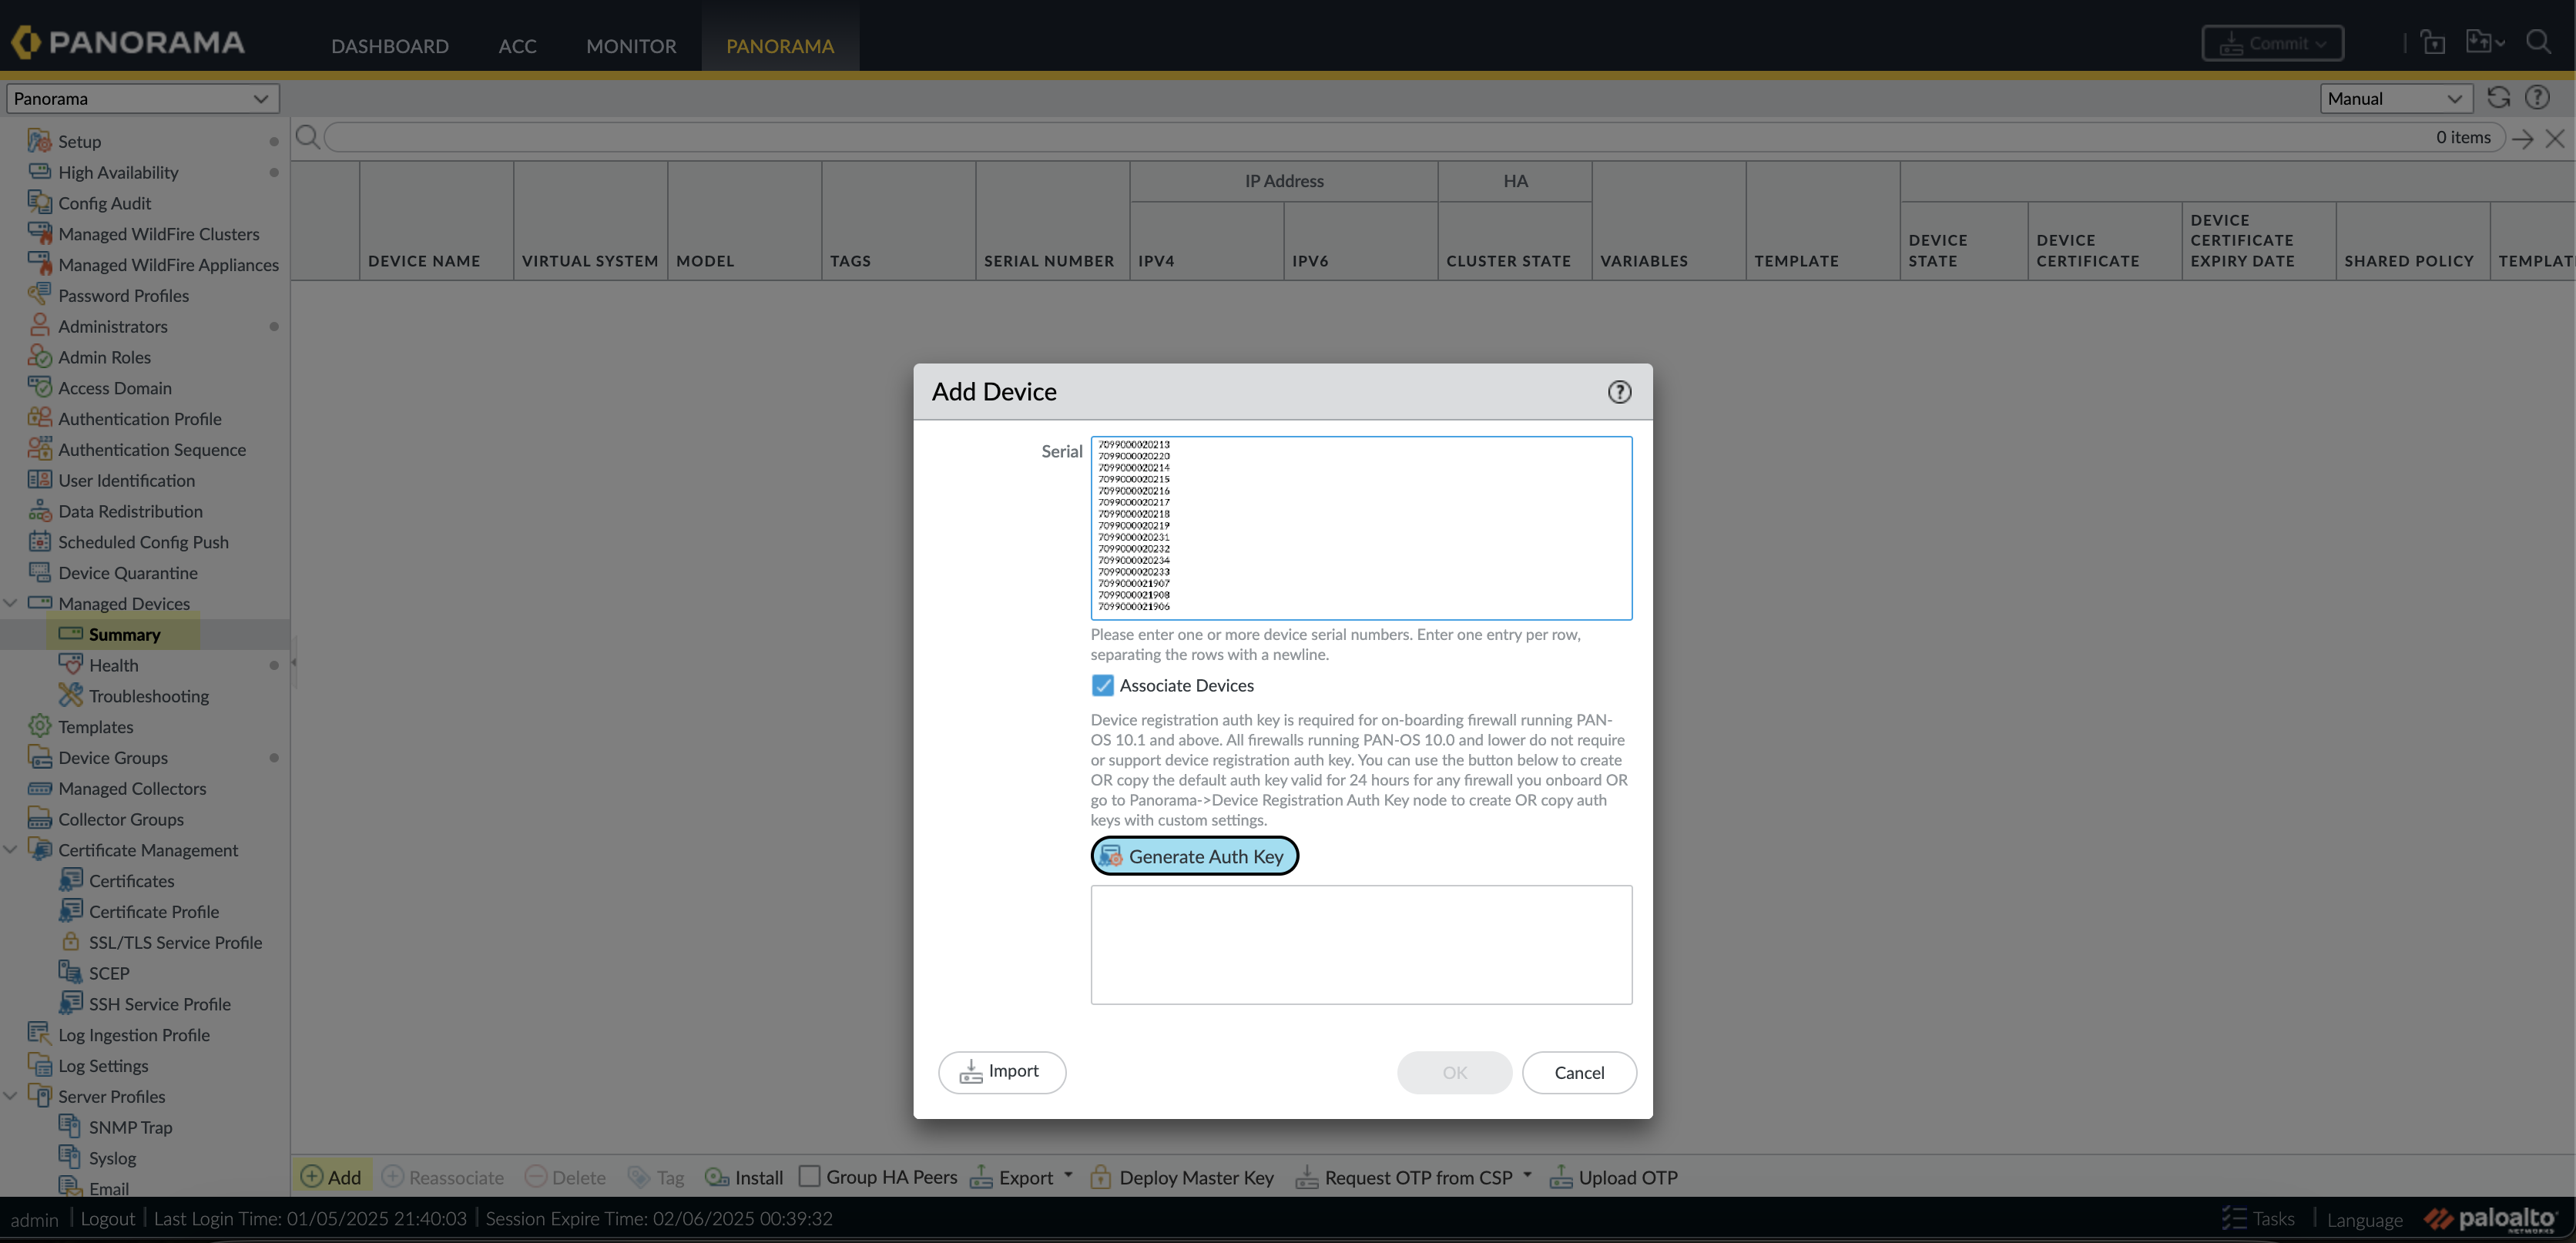Open the Panorama context dropdown
The width and height of the screenshot is (2576, 1243).
tap(142, 98)
